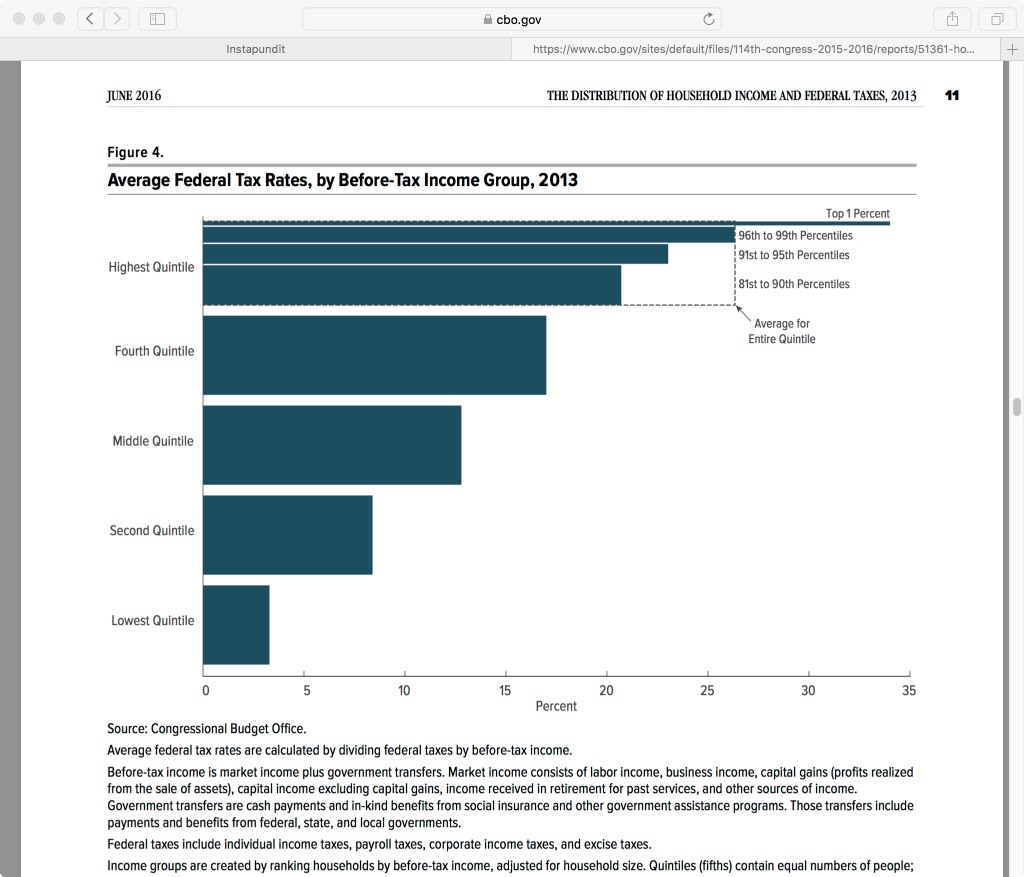Click the Top 1 Percent bar label
This screenshot has width=1024, height=877.
click(x=857, y=213)
